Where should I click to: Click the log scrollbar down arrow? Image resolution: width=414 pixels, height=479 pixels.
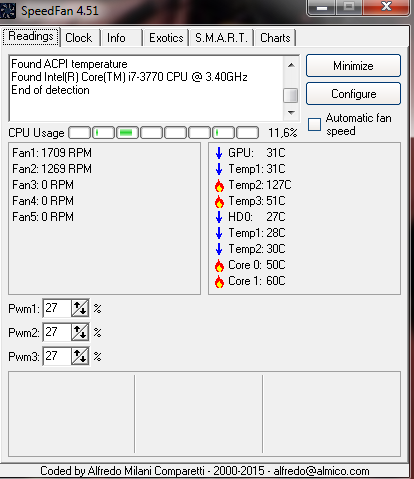pos(291,112)
